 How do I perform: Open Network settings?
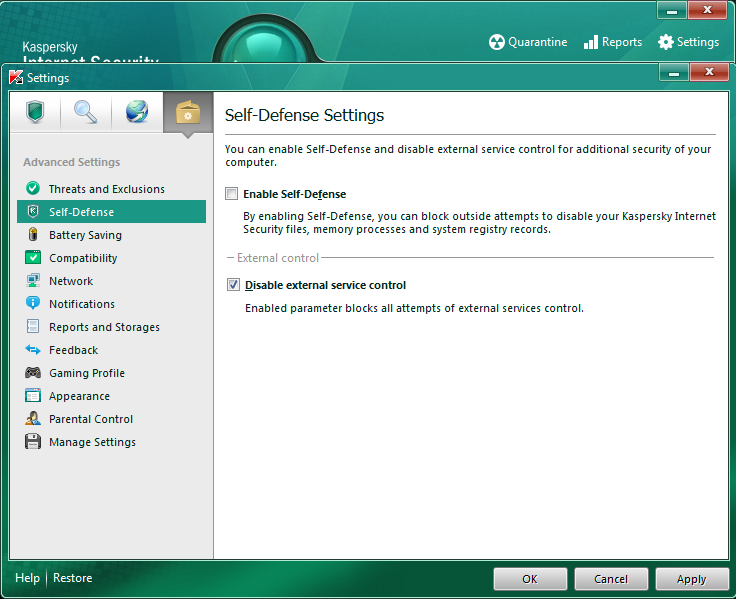click(111, 281)
